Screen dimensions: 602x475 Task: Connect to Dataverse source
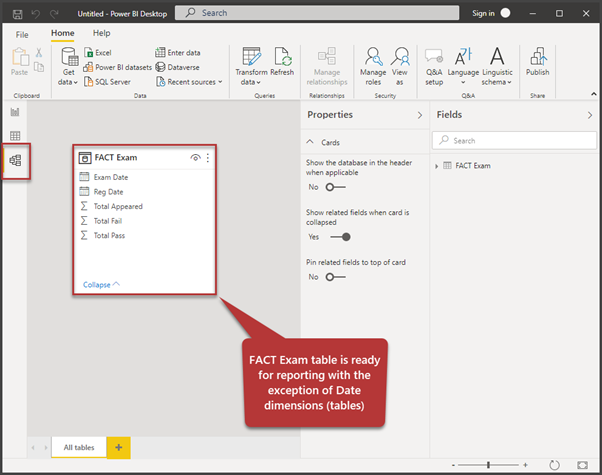(x=177, y=67)
